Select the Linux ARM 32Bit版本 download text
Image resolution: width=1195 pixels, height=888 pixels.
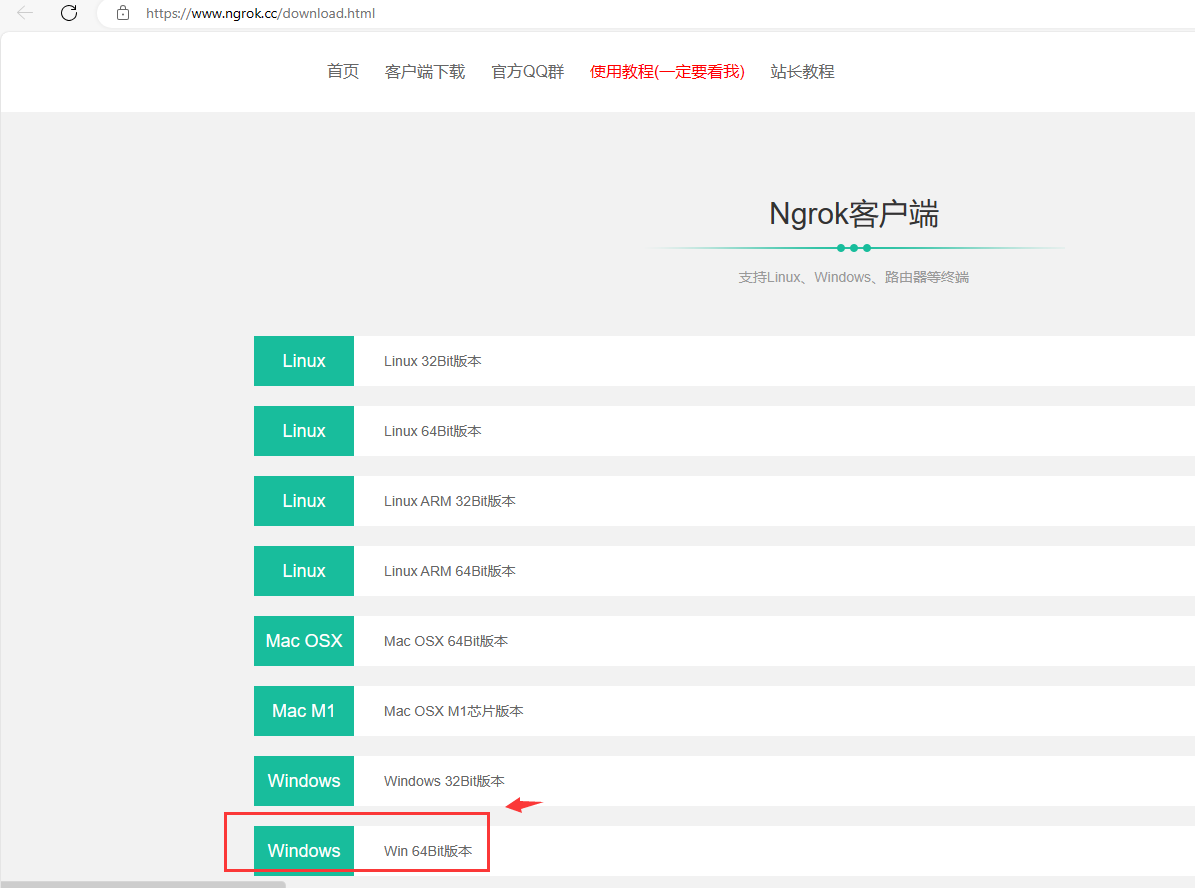(450, 502)
